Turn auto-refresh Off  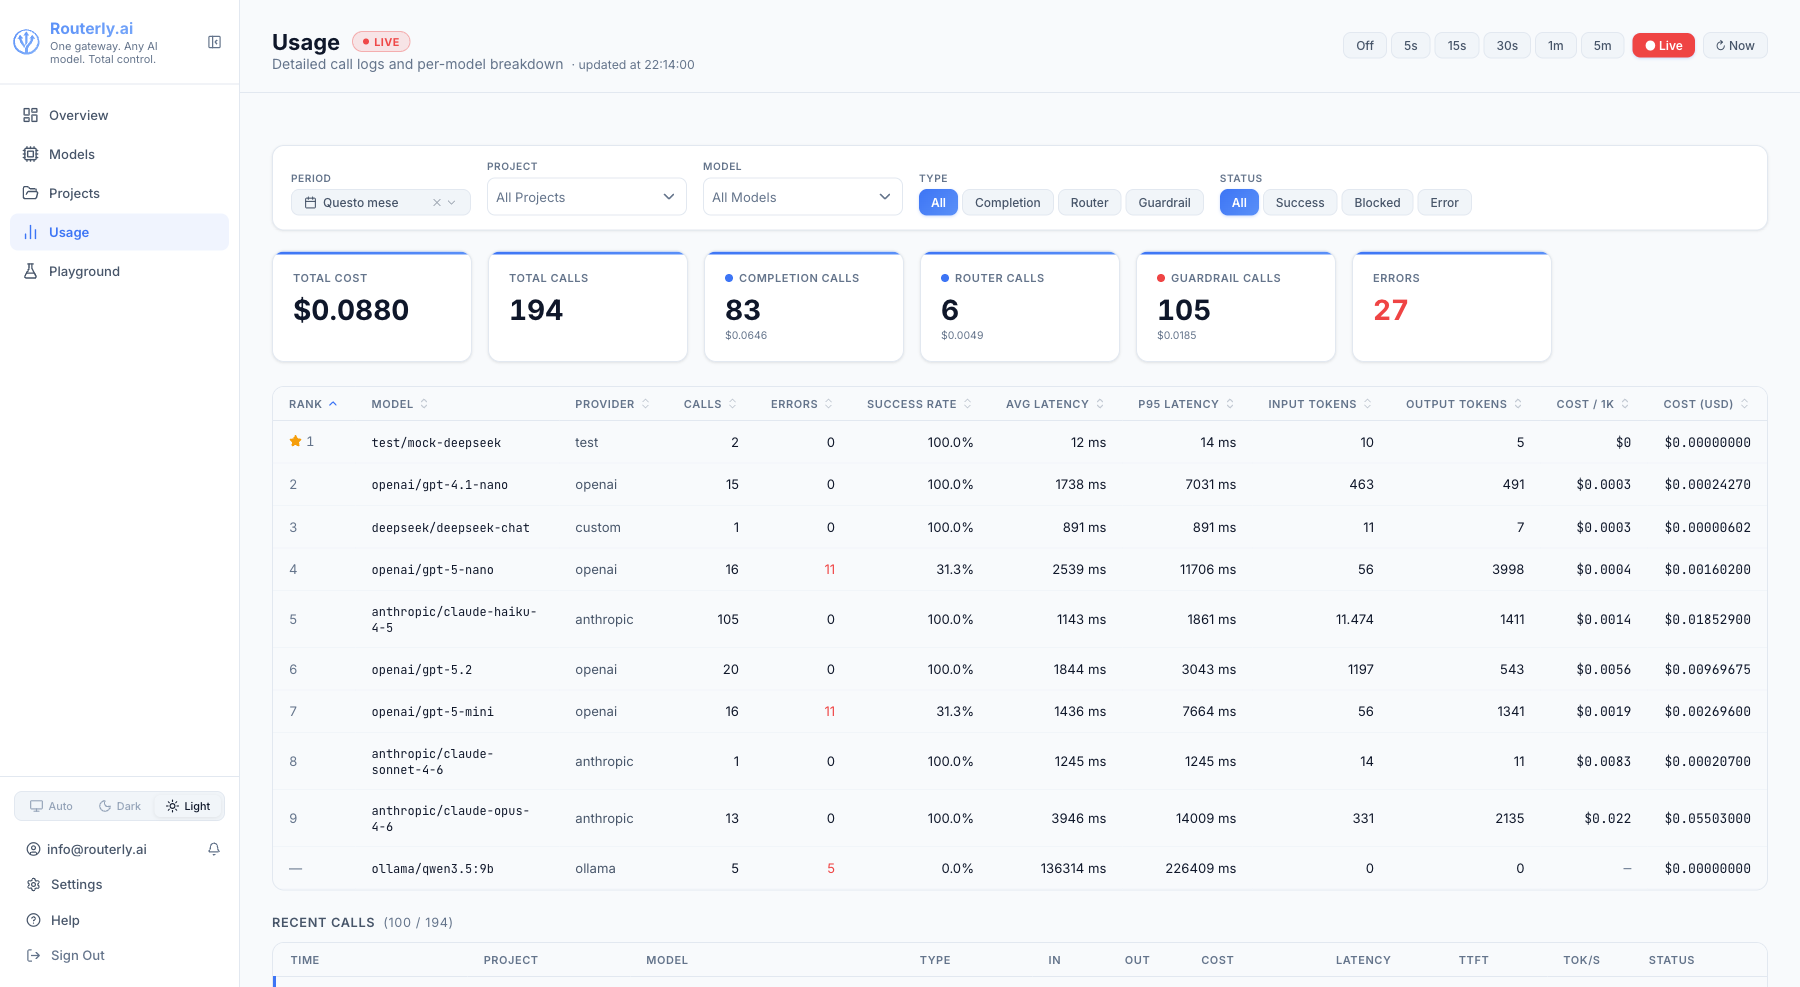click(1365, 45)
